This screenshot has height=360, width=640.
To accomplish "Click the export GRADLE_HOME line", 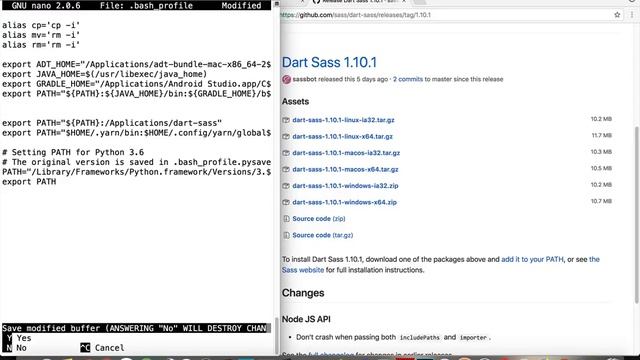I will 136,84.
